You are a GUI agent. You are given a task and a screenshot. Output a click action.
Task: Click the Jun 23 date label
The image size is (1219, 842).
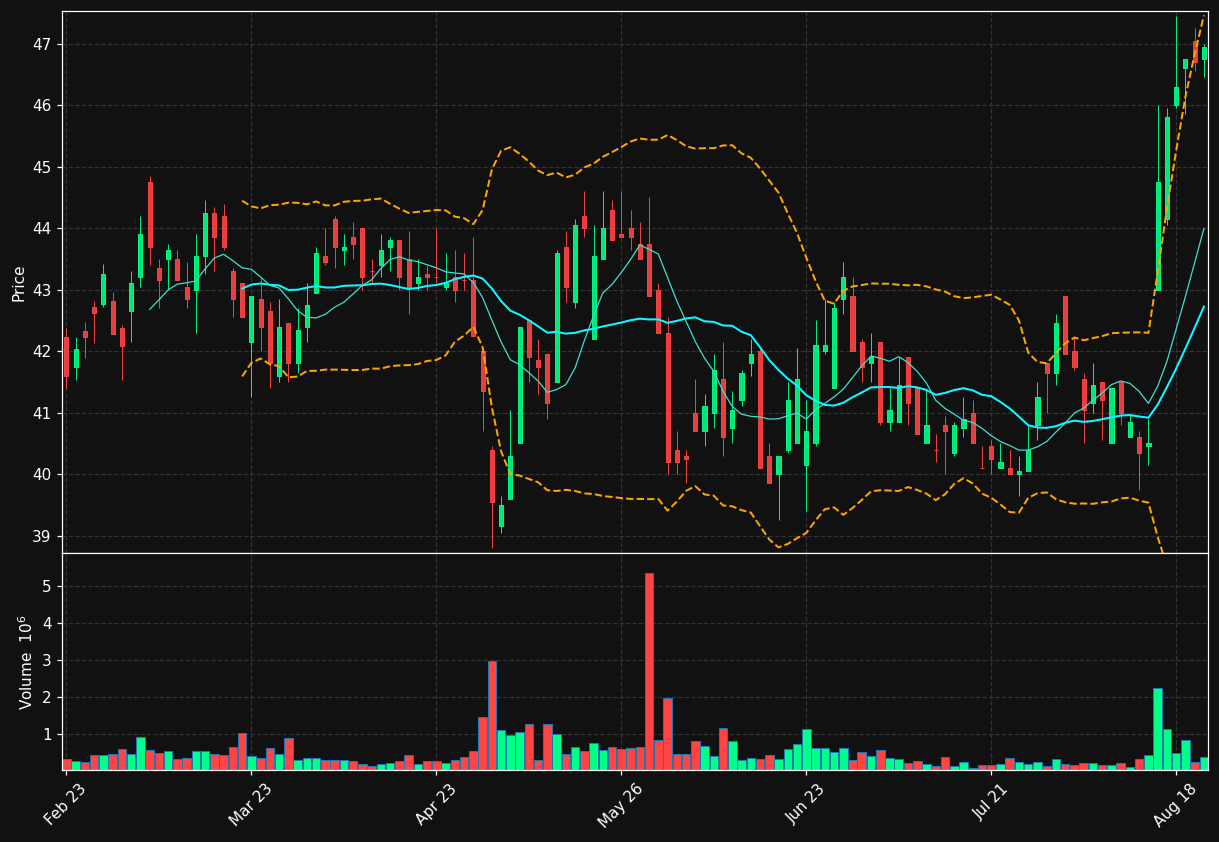(806, 804)
